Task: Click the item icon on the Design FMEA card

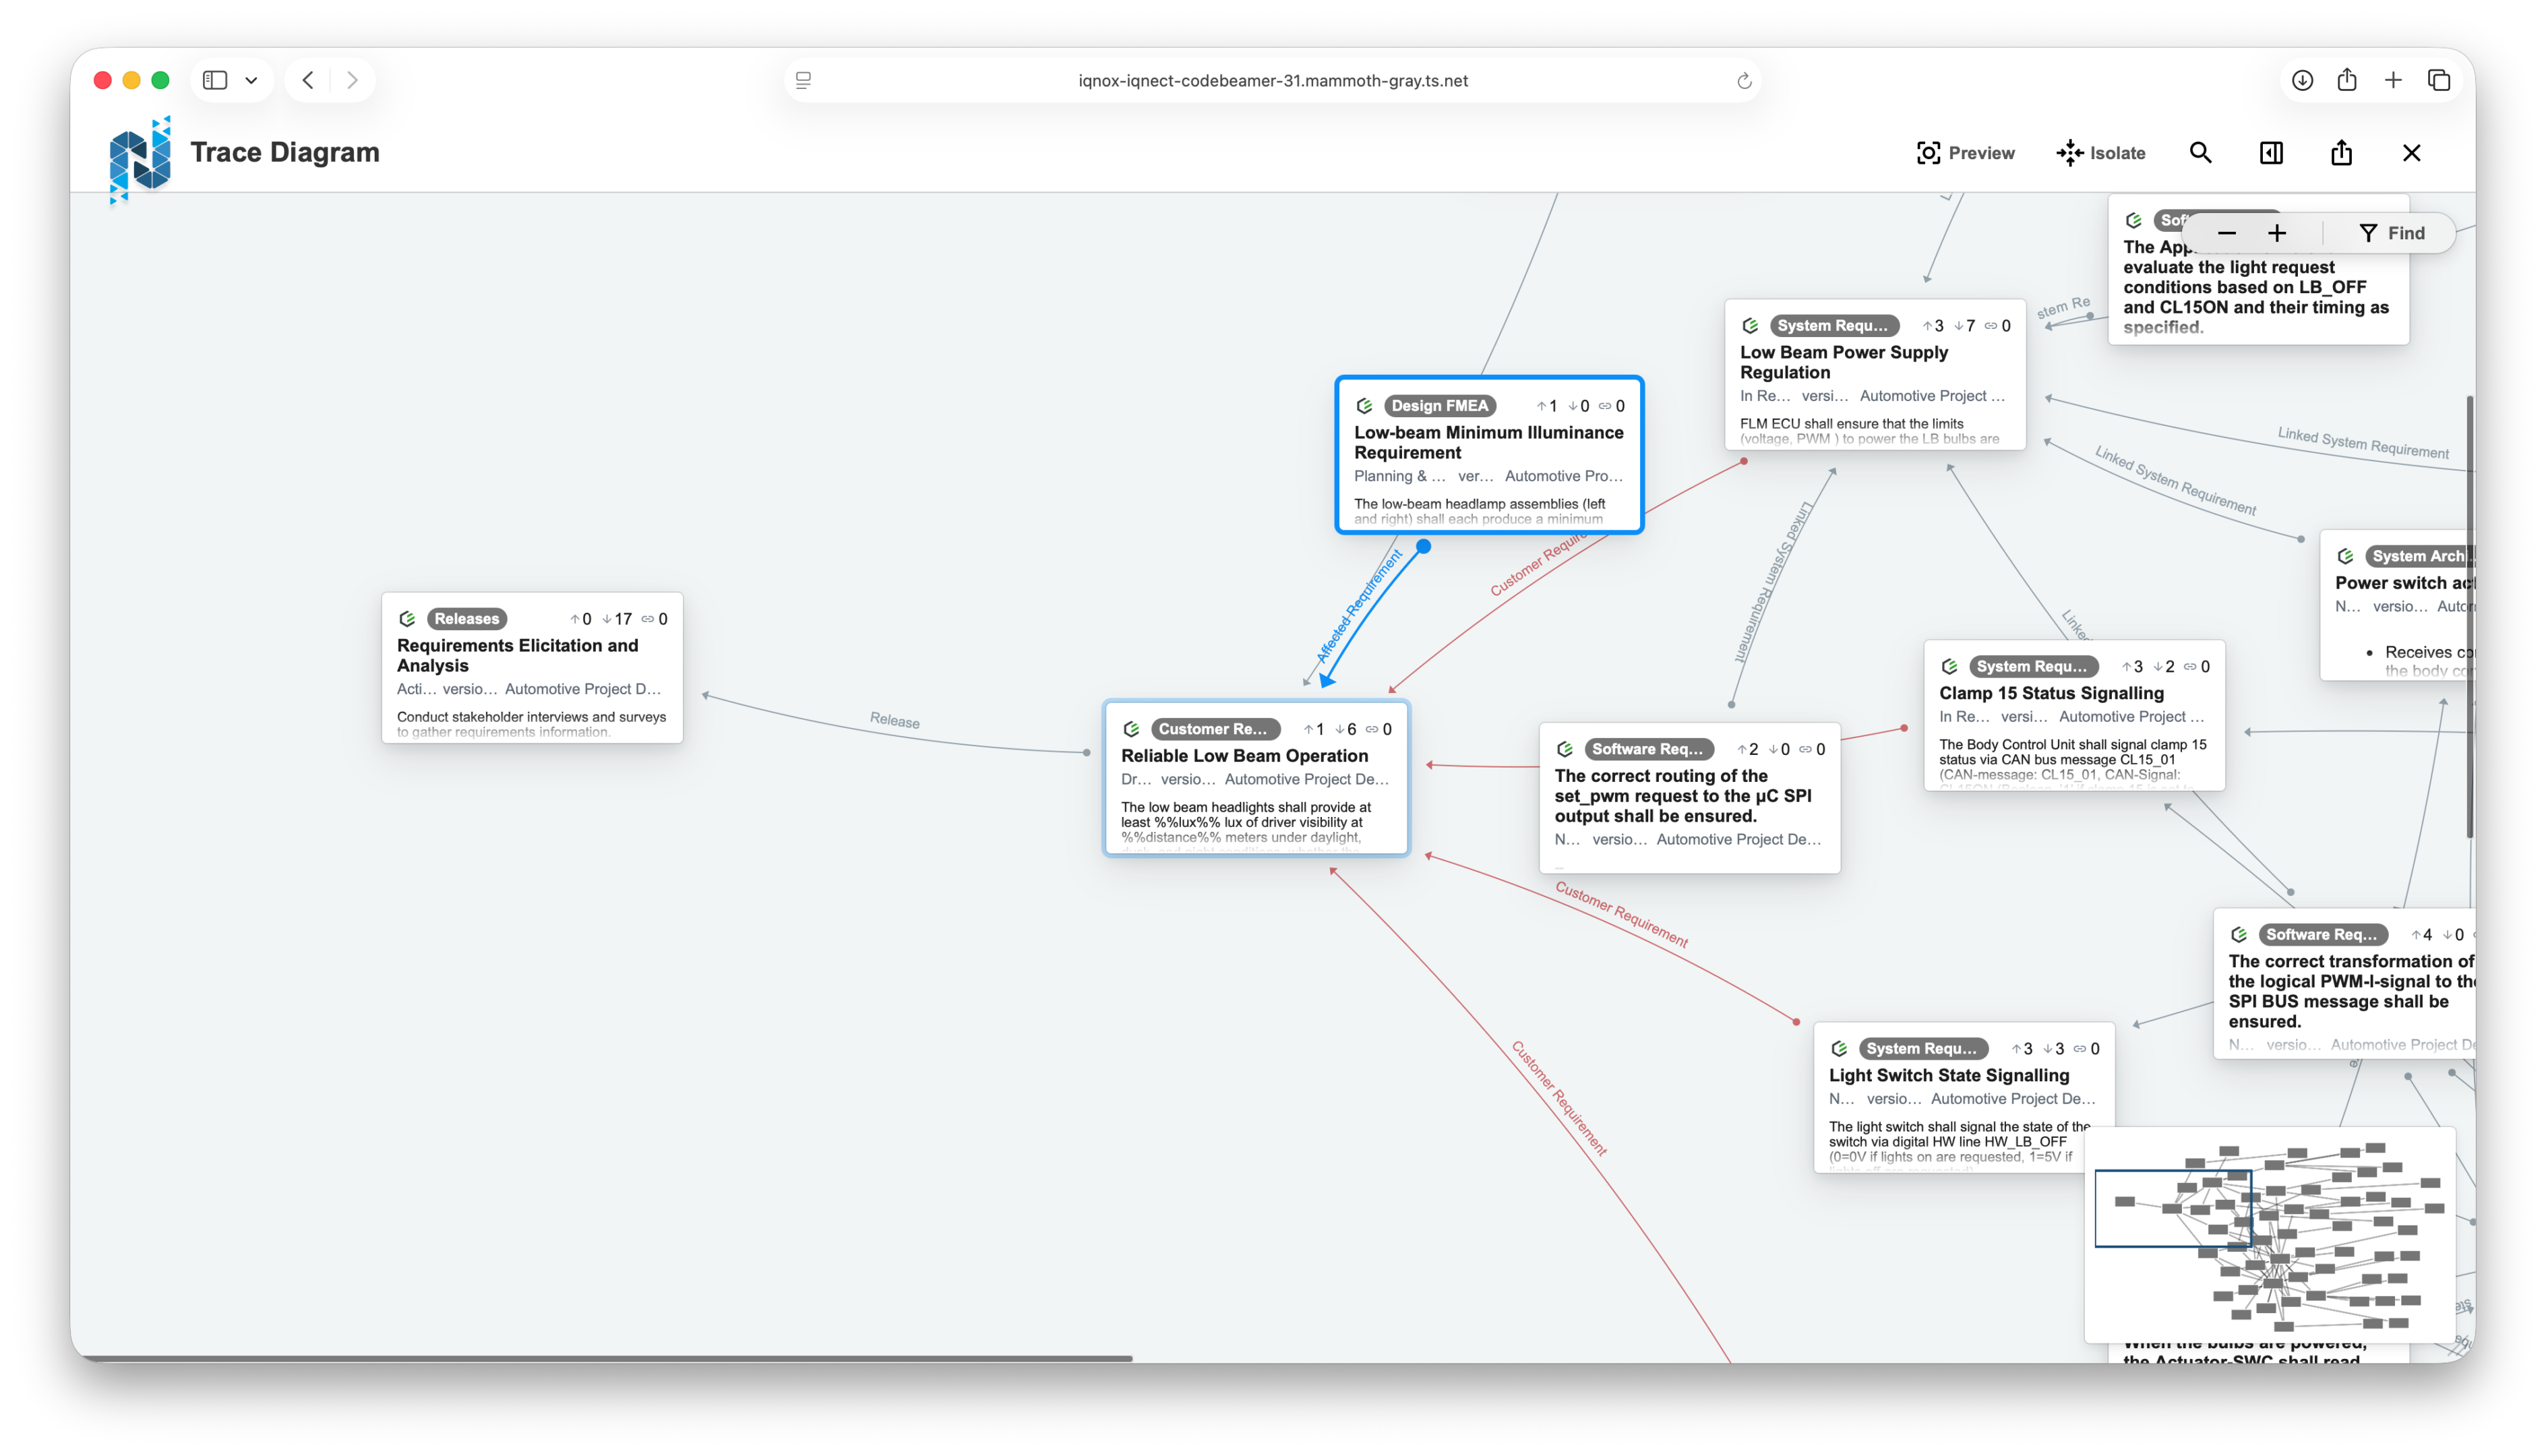Action: pos(1364,406)
